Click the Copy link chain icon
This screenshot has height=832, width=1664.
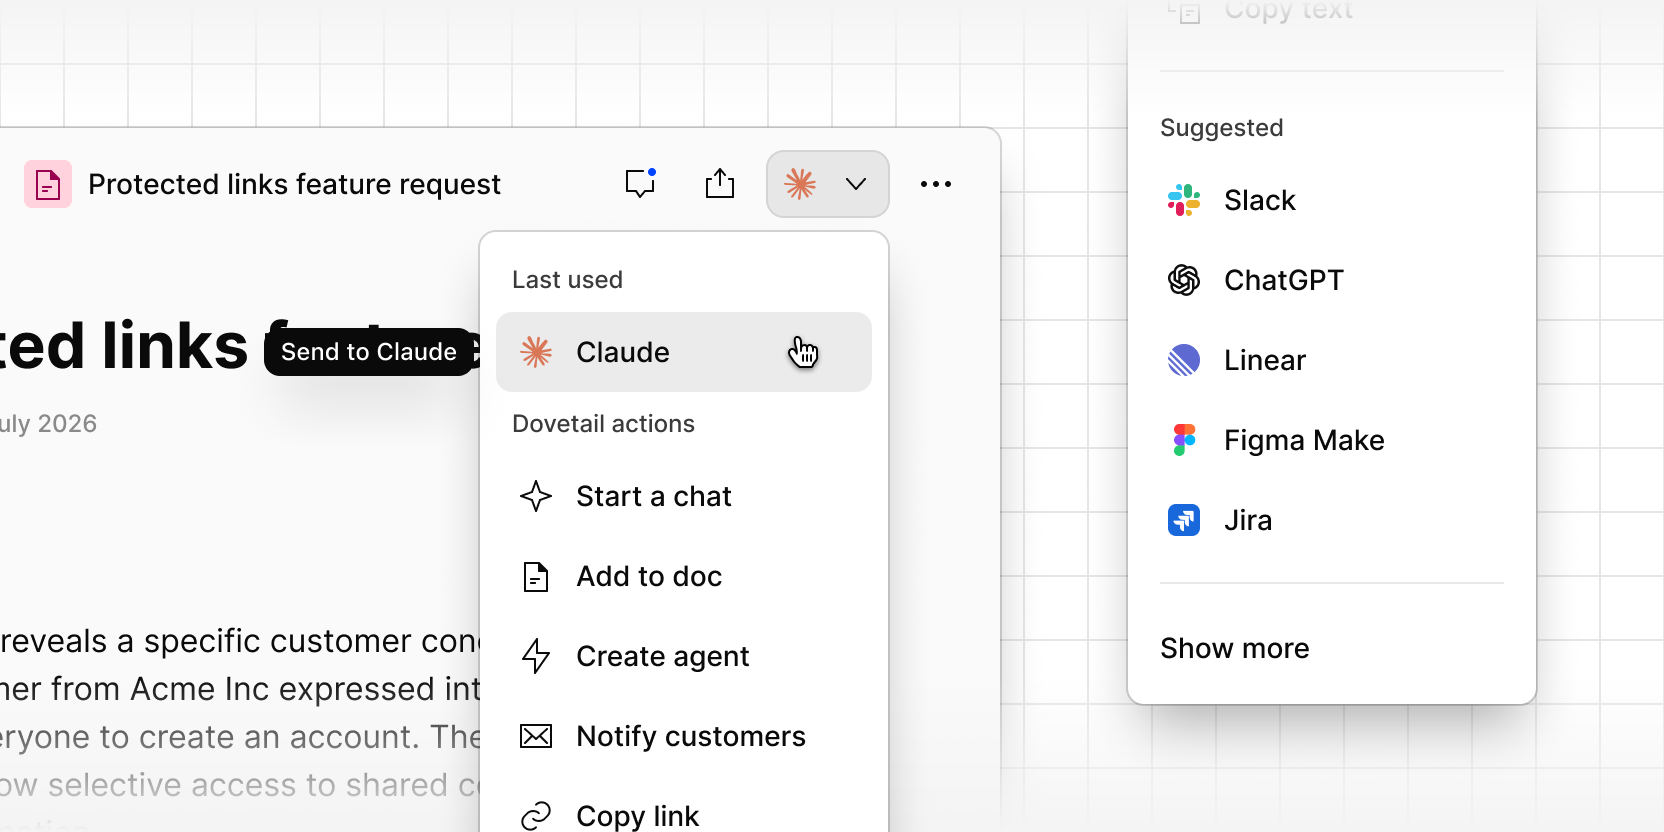point(536,816)
